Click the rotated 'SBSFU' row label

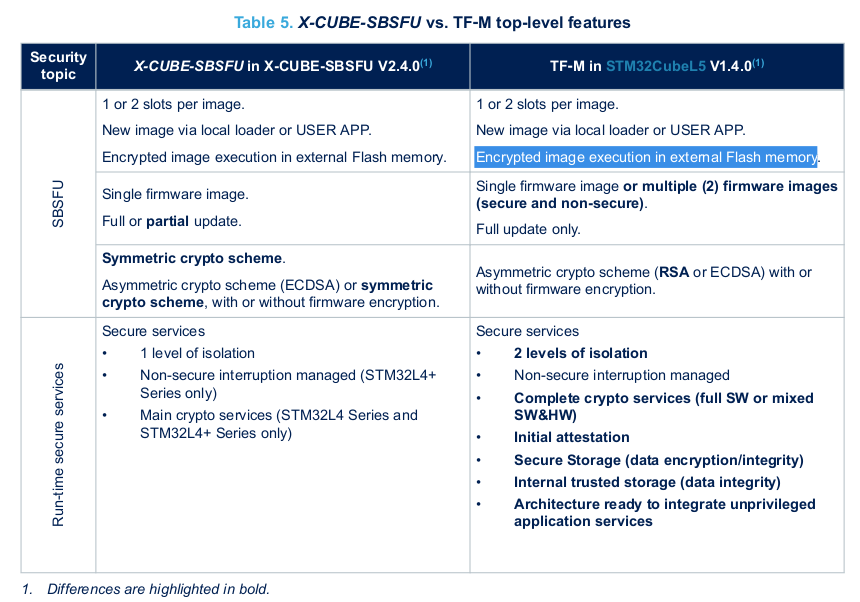click(58, 203)
